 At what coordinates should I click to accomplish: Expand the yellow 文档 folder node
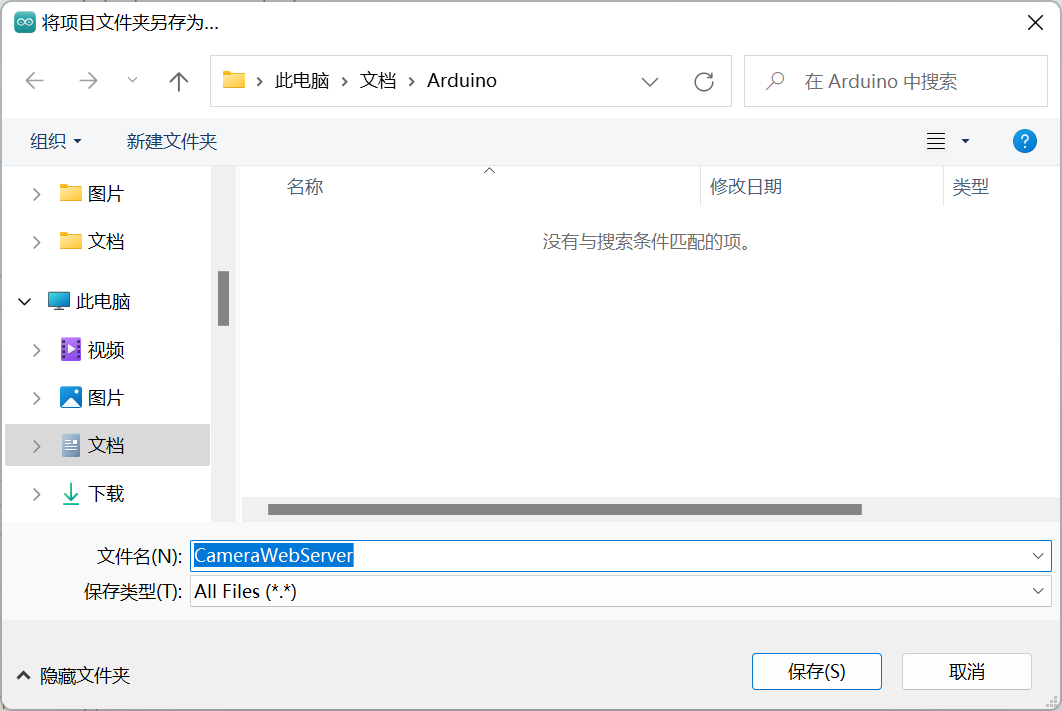(37, 242)
